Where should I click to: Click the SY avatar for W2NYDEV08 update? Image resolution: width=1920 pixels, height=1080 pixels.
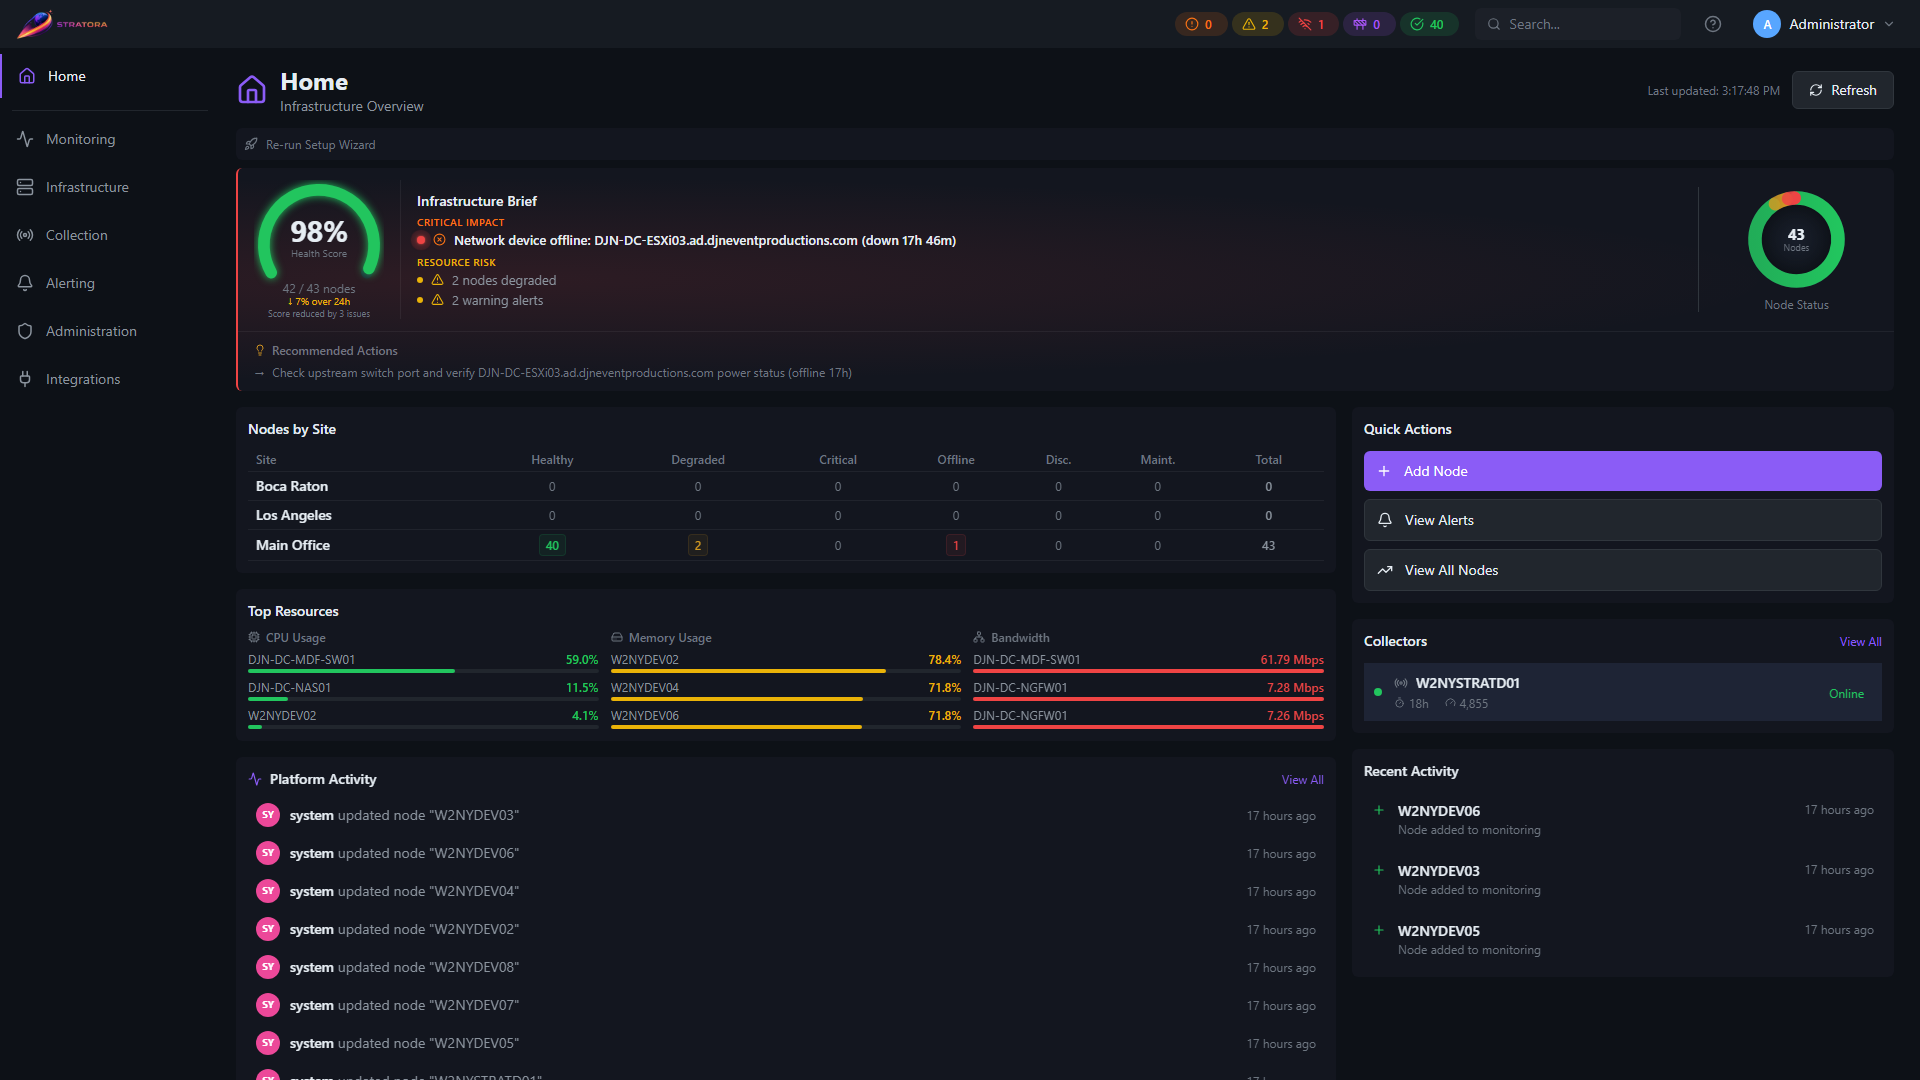point(267,967)
